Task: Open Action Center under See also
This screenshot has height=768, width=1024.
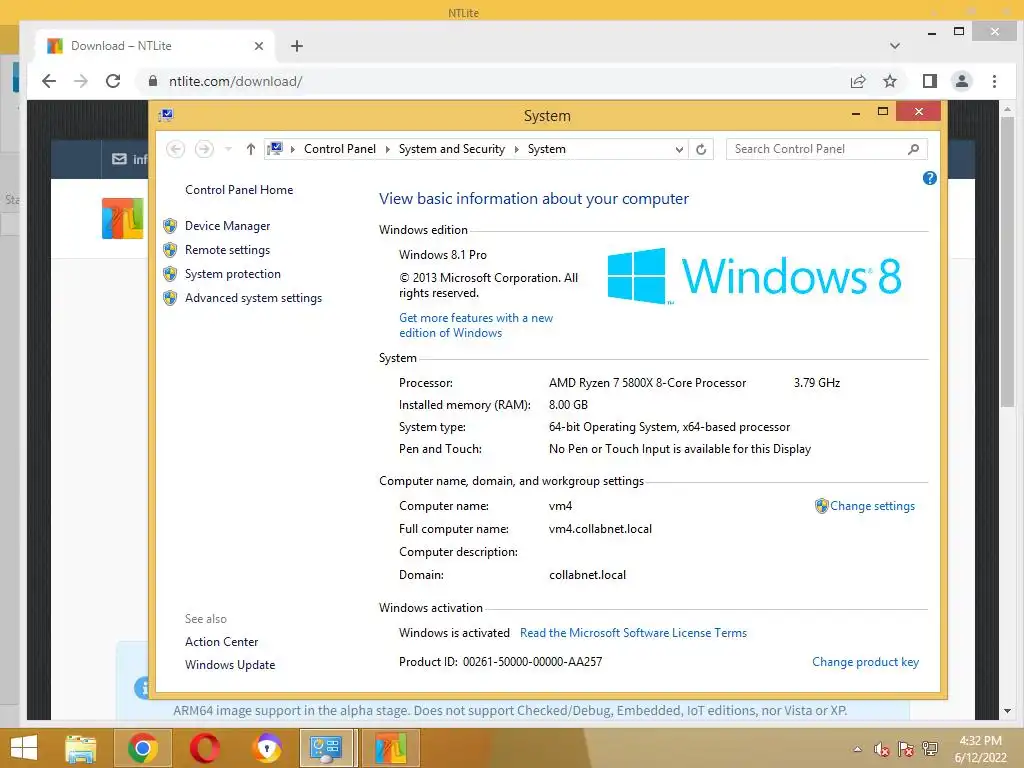Action: click(221, 641)
